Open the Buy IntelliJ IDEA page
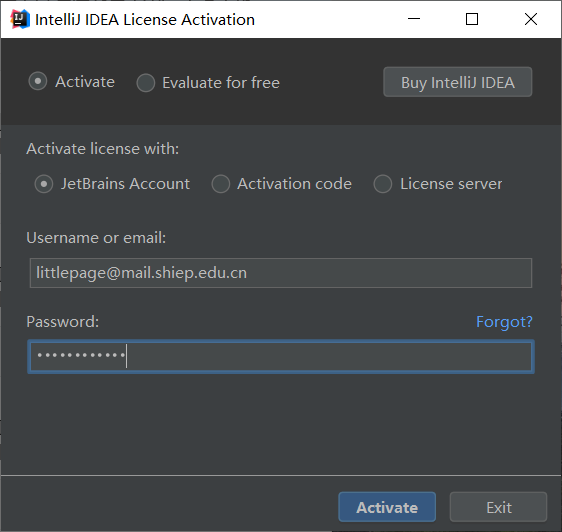 point(458,82)
